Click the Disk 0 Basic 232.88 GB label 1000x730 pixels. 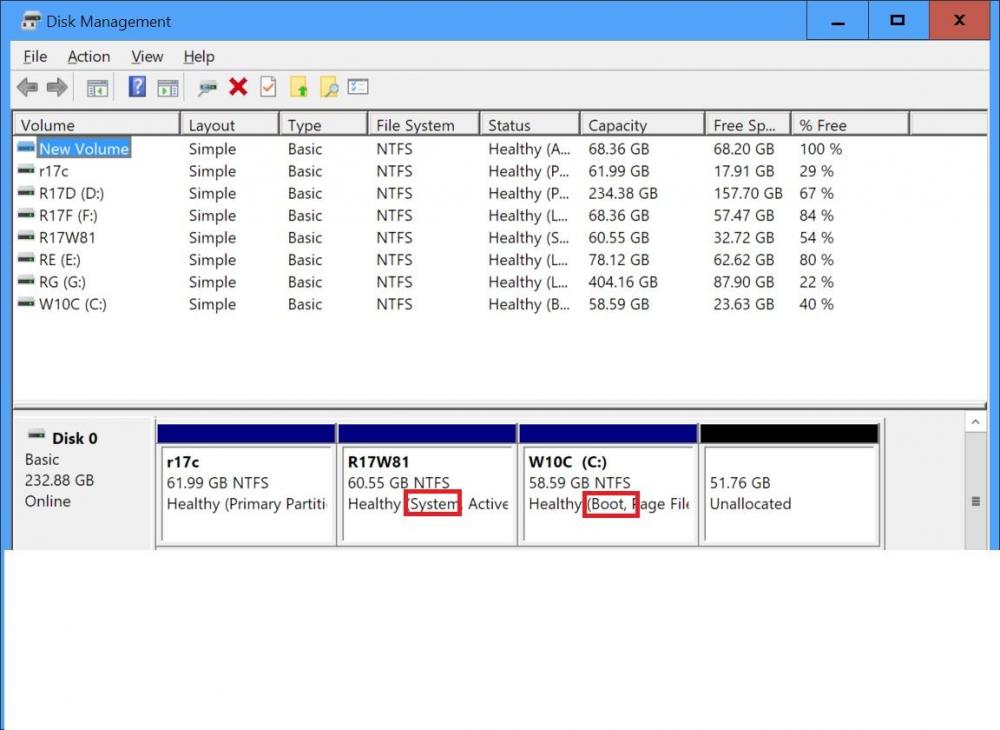tap(61, 470)
